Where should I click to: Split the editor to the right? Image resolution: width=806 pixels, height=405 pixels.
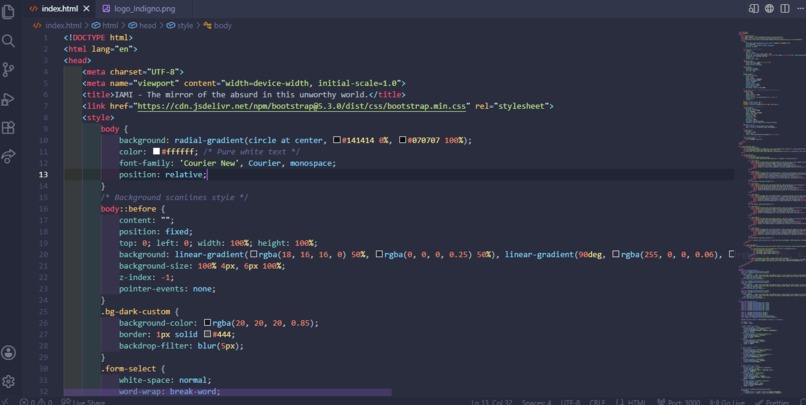[x=785, y=8]
